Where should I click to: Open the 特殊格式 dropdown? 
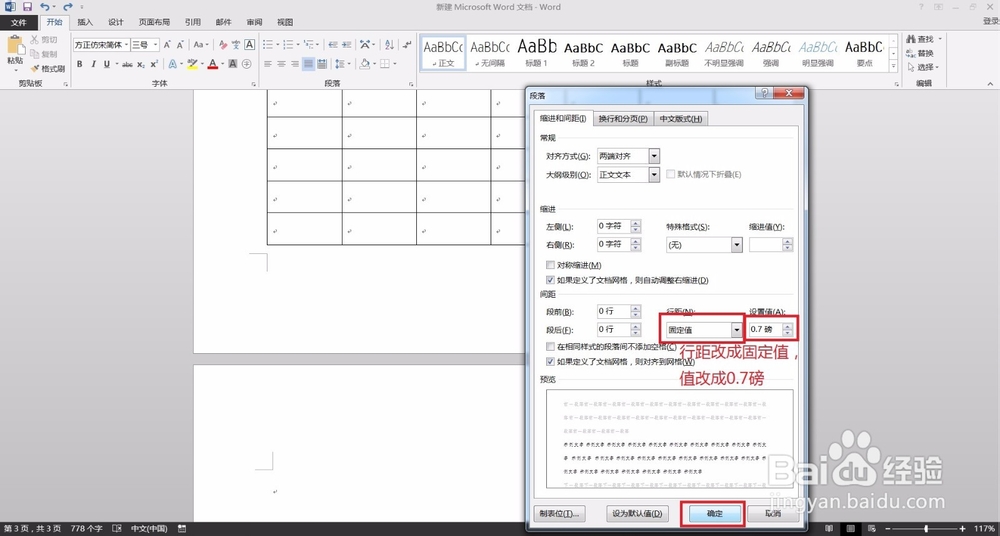pos(737,245)
